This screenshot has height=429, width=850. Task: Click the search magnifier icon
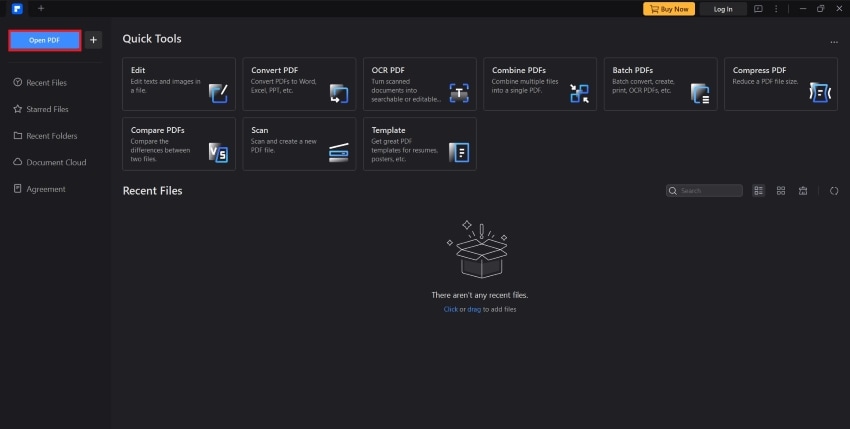673,191
